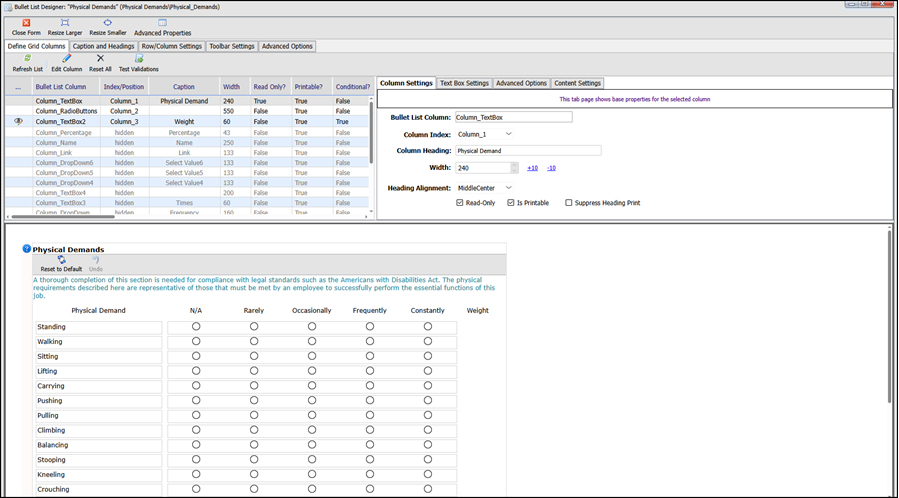Open the top Advanced Options tab
The width and height of the screenshot is (899, 498).
(x=287, y=46)
